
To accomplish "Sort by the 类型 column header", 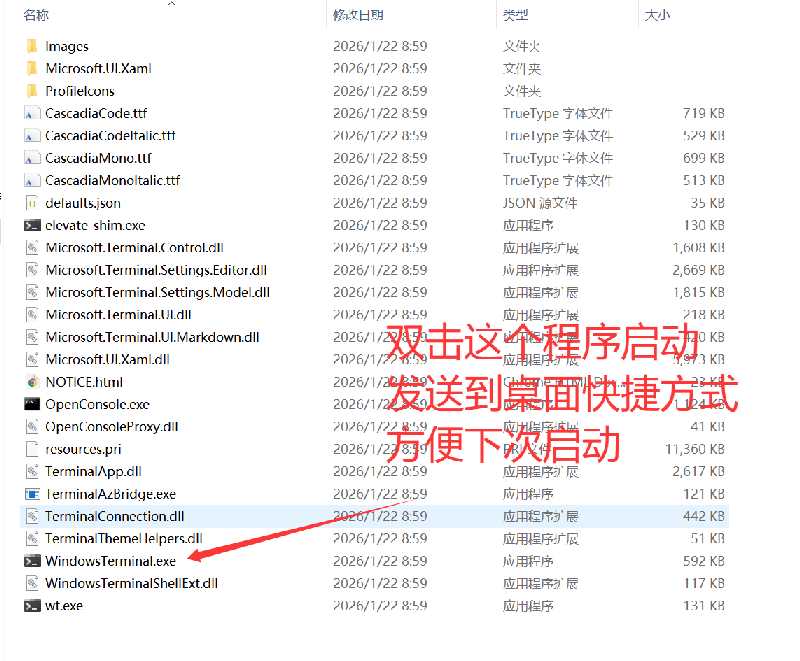I will (x=515, y=15).
